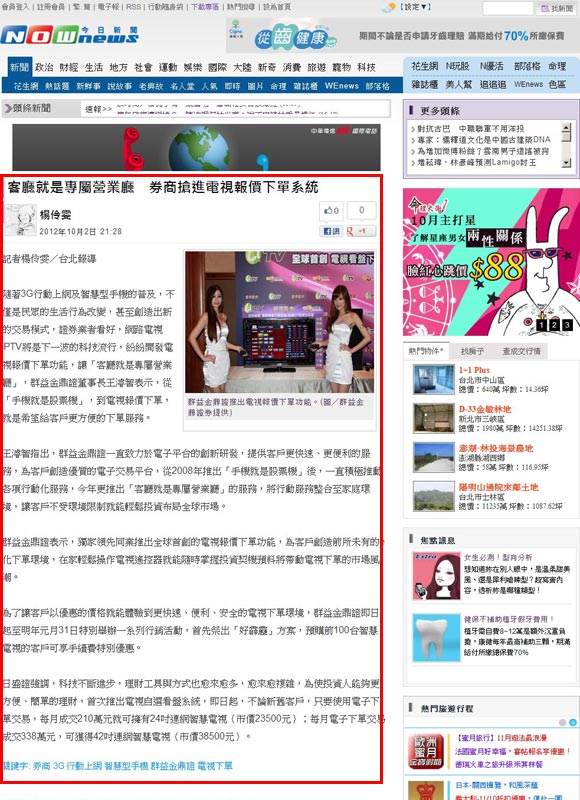
Task: Open the 1+1 Plus property thumbnail
Action: (x=434, y=380)
